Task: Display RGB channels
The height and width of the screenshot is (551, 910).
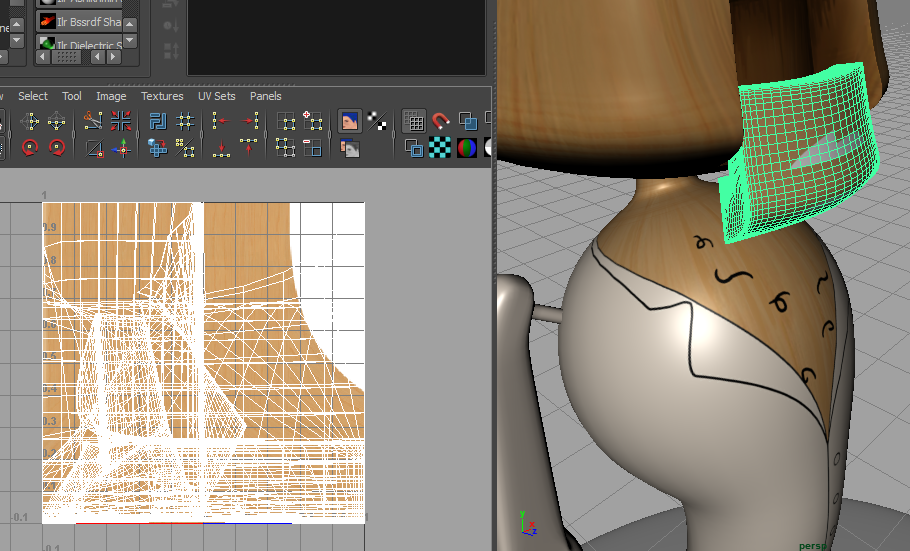Action: pos(467,148)
